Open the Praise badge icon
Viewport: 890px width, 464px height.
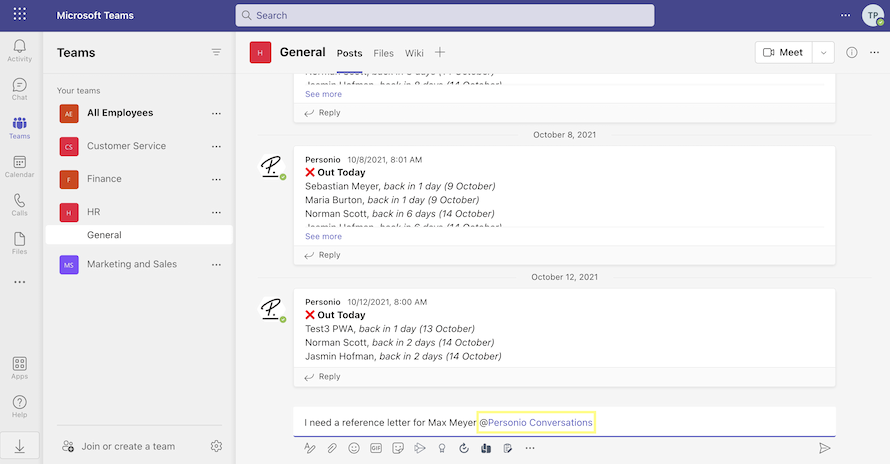(442, 448)
